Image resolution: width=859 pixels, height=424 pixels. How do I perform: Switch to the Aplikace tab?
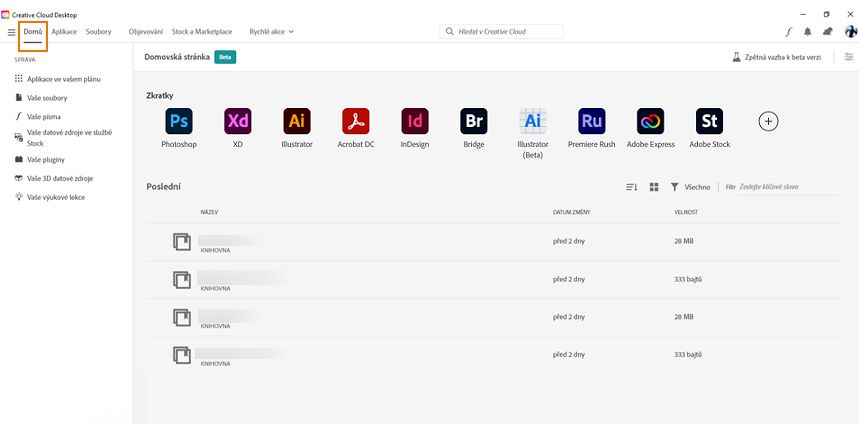click(x=64, y=32)
